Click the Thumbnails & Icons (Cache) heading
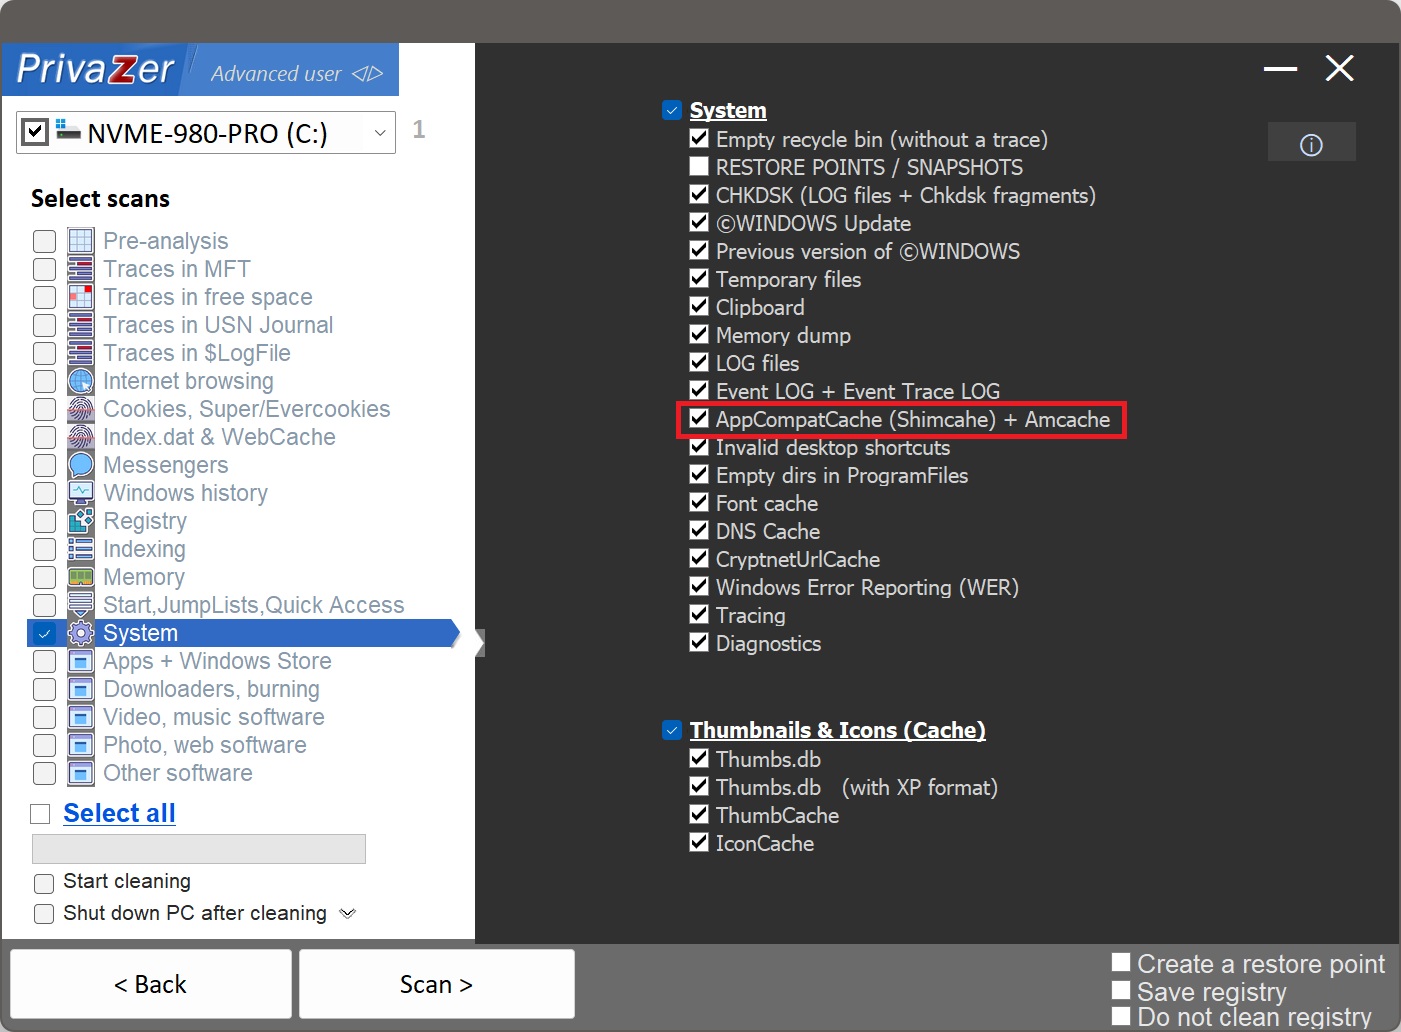 click(x=838, y=730)
